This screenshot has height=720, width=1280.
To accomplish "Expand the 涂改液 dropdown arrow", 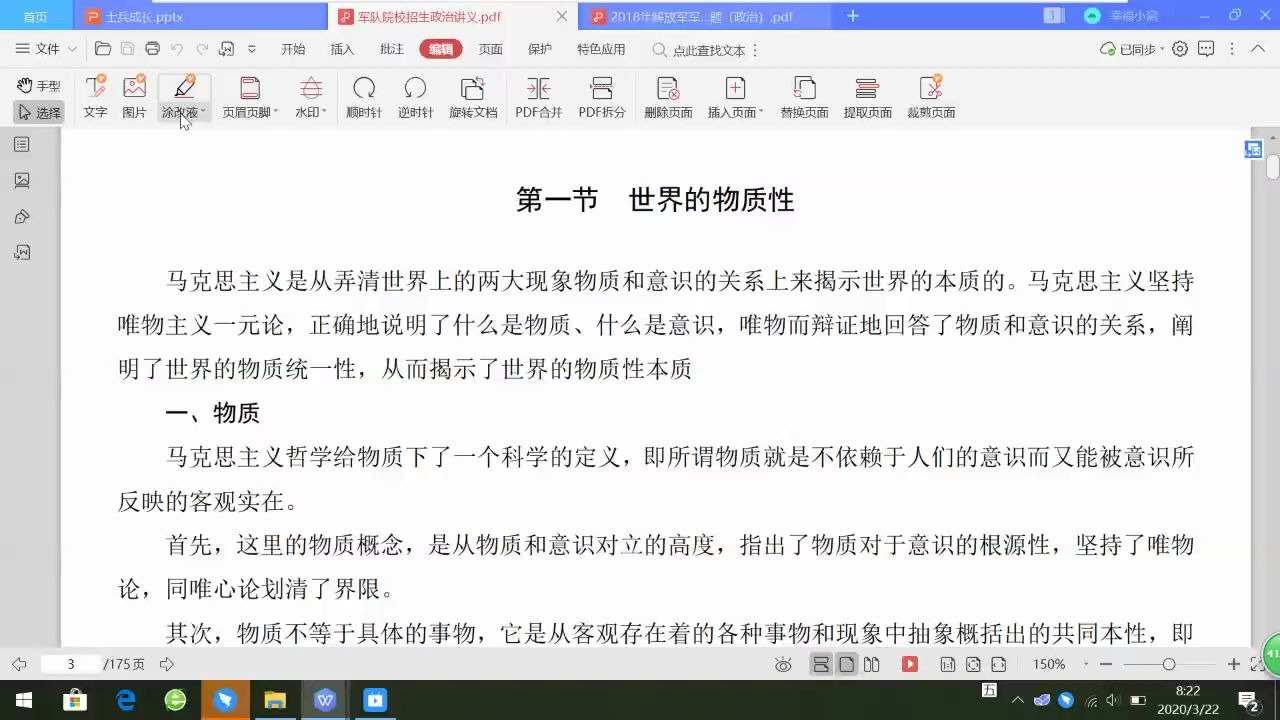I will coord(203,113).
